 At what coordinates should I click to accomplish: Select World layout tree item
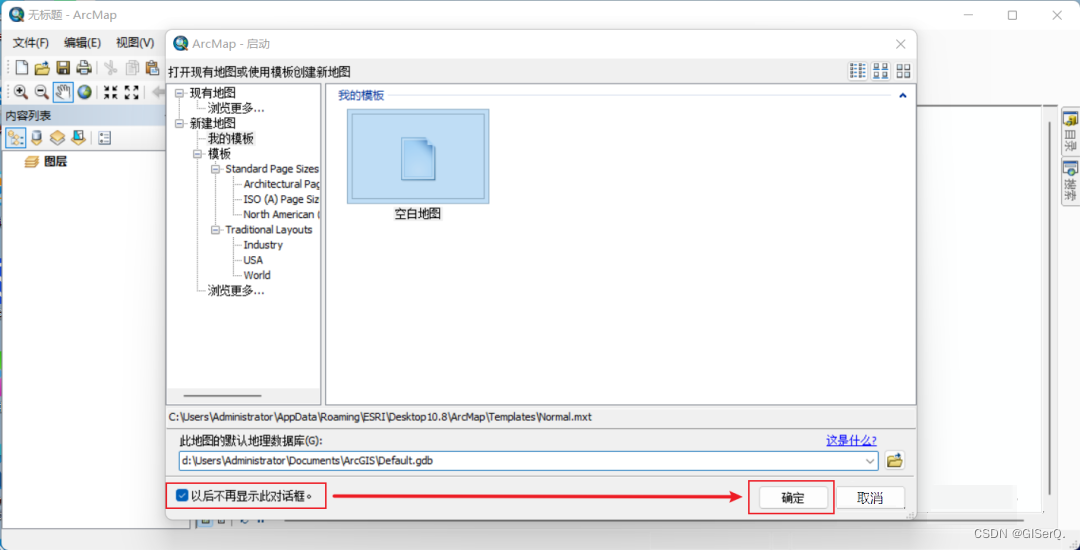coord(257,275)
